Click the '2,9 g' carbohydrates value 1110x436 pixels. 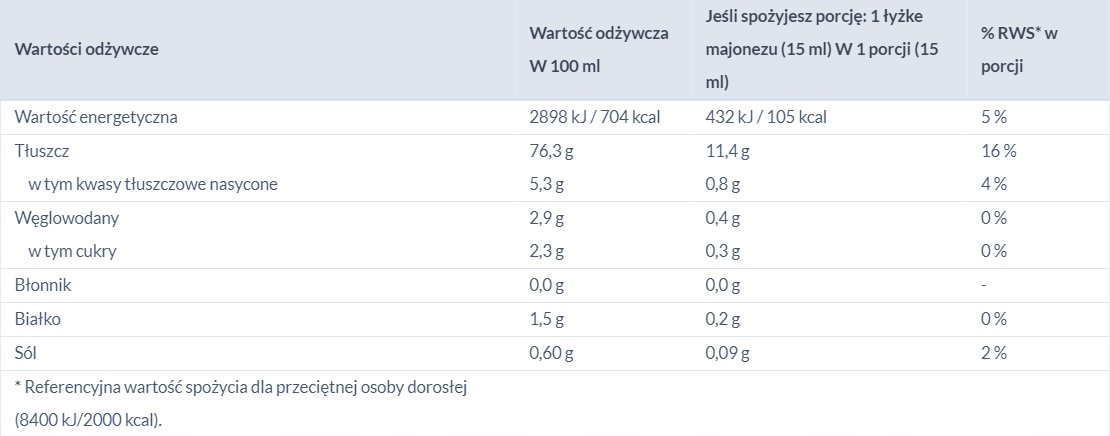[547, 218]
